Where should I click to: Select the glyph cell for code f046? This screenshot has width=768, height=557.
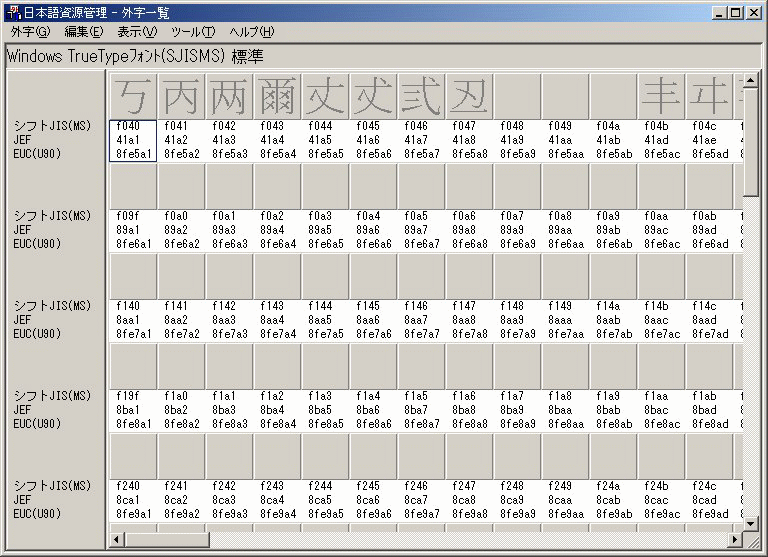(x=420, y=96)
